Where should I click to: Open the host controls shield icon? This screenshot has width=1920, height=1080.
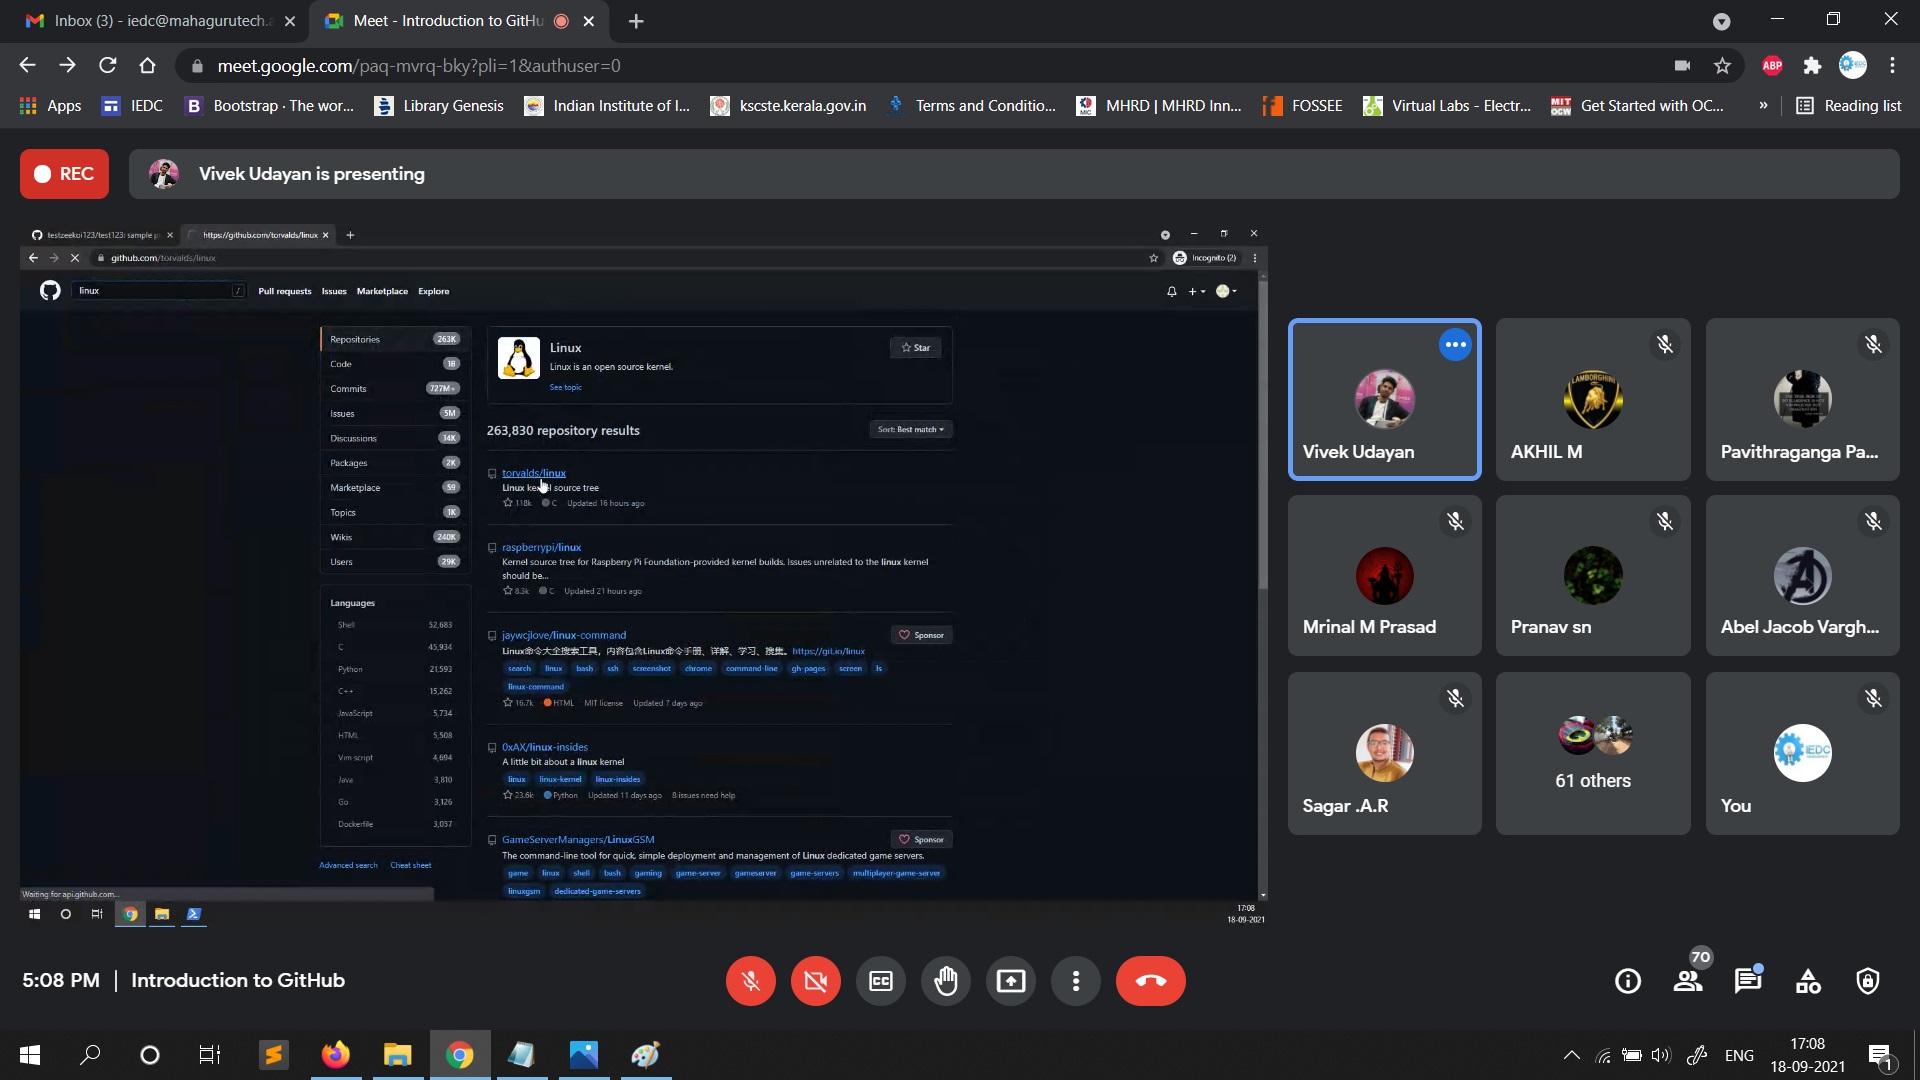[1867, 981]
